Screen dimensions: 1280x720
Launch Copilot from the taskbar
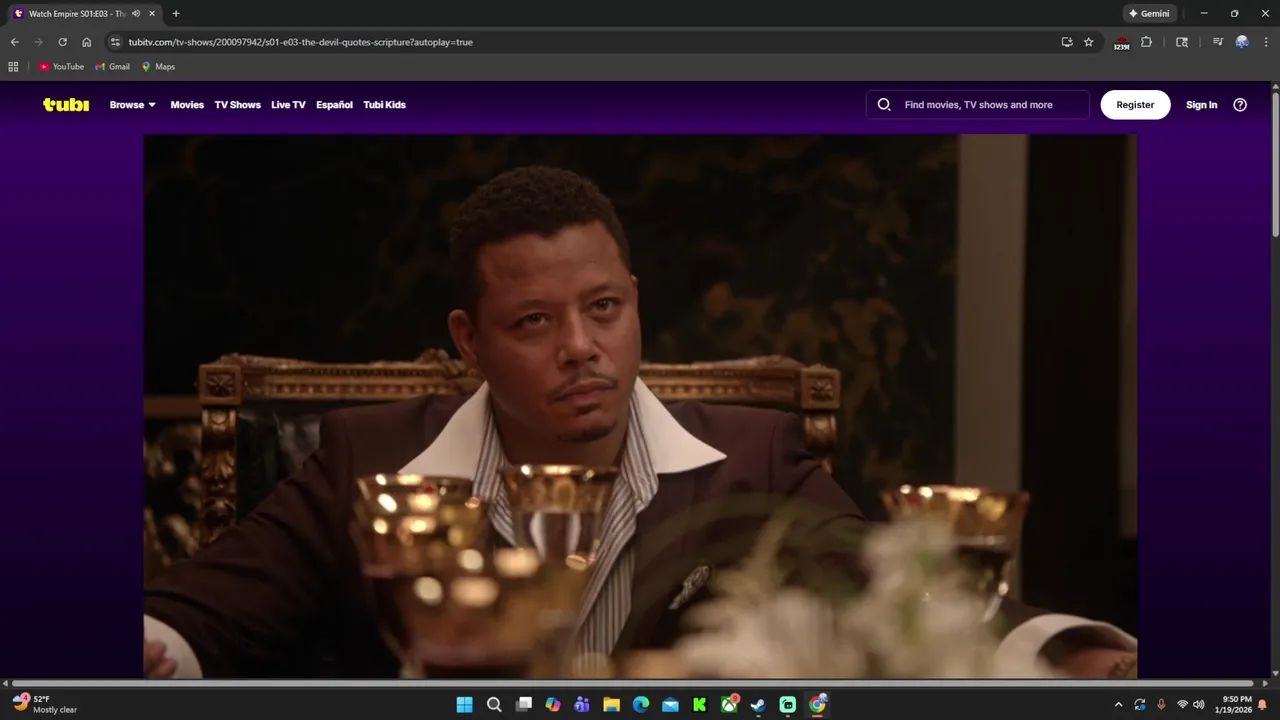point(553,704)
